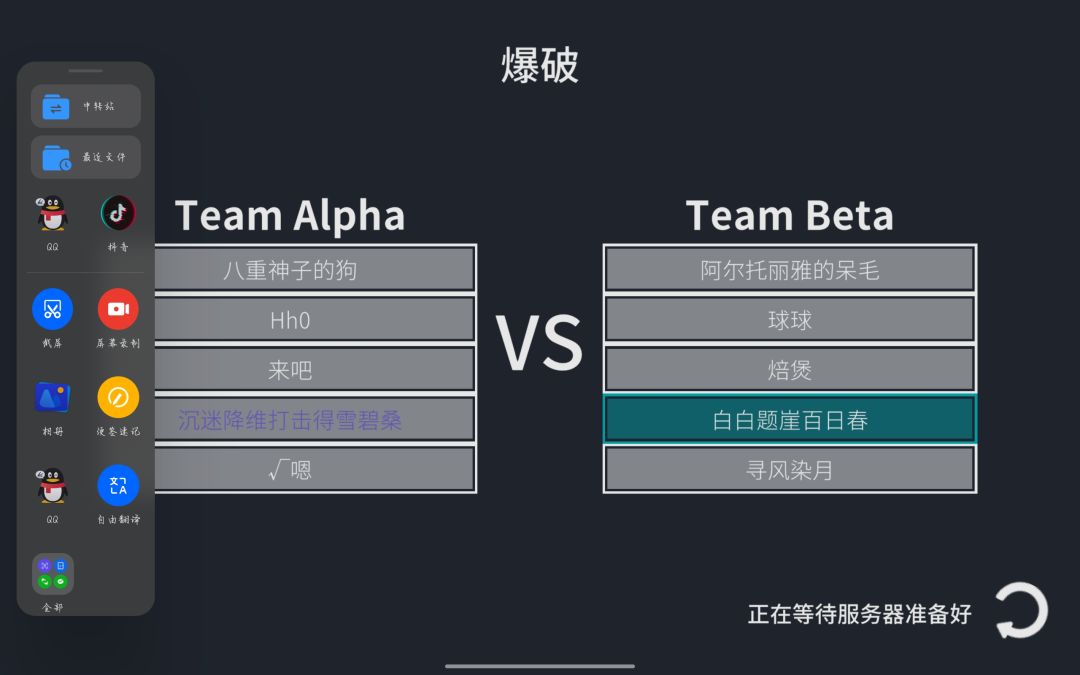
Task: Open the QQ icon beside 自由翻译
Action: coord(52,486)
